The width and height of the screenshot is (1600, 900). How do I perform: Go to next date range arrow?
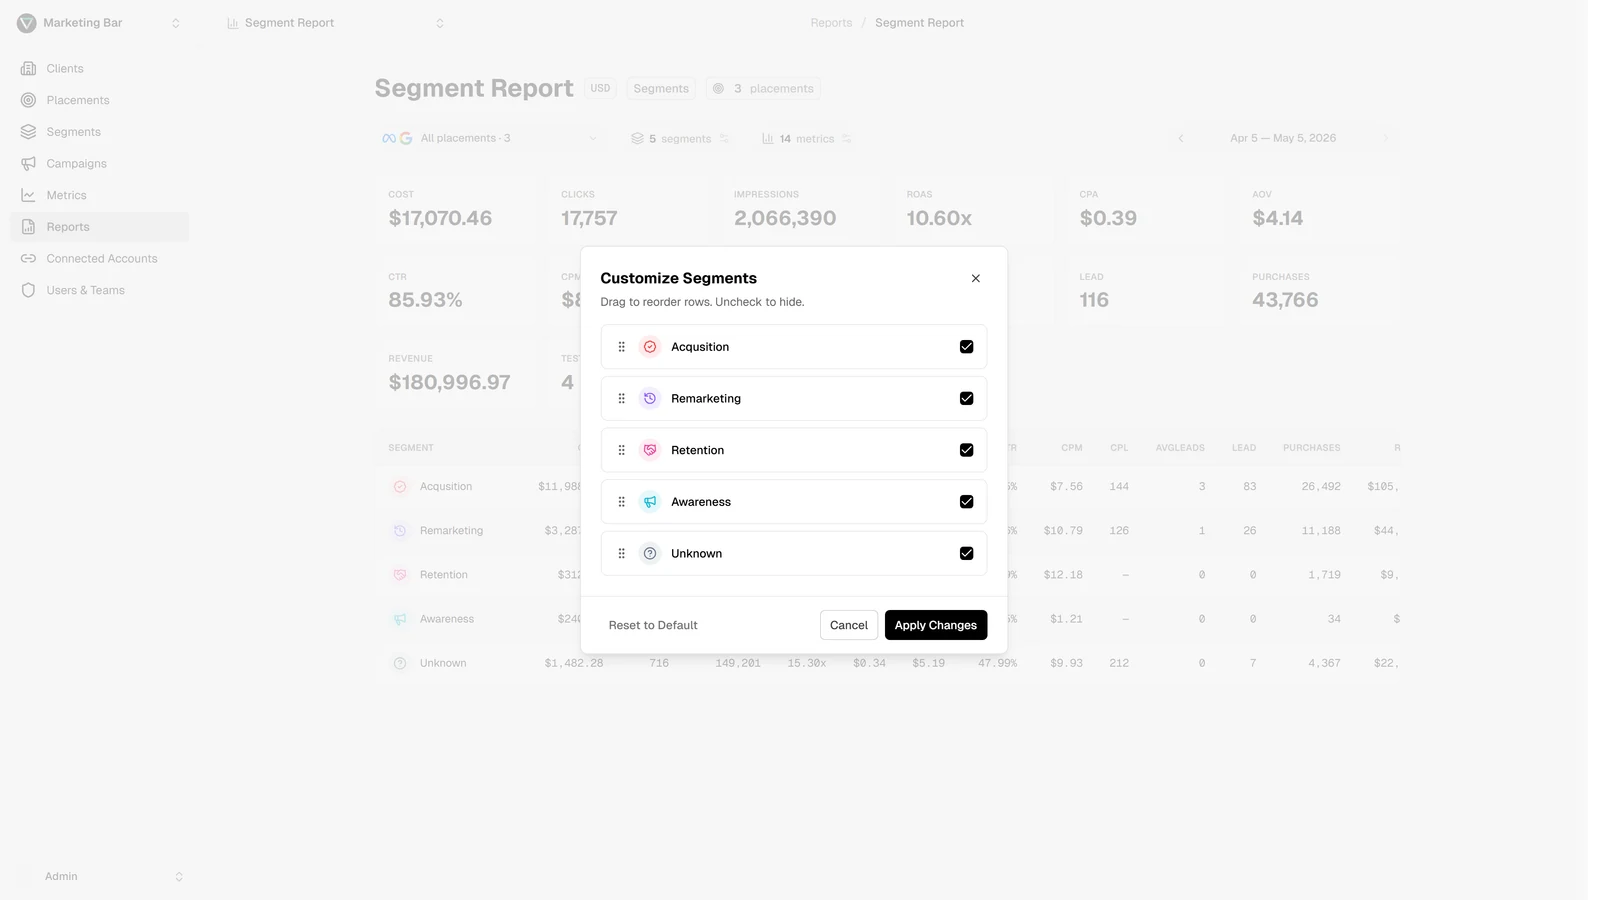coord(1386,138)
